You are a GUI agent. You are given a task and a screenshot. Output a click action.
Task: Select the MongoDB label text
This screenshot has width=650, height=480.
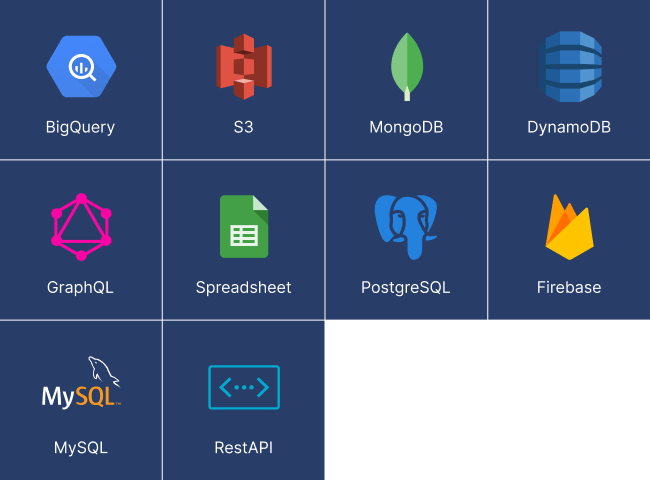406,127
